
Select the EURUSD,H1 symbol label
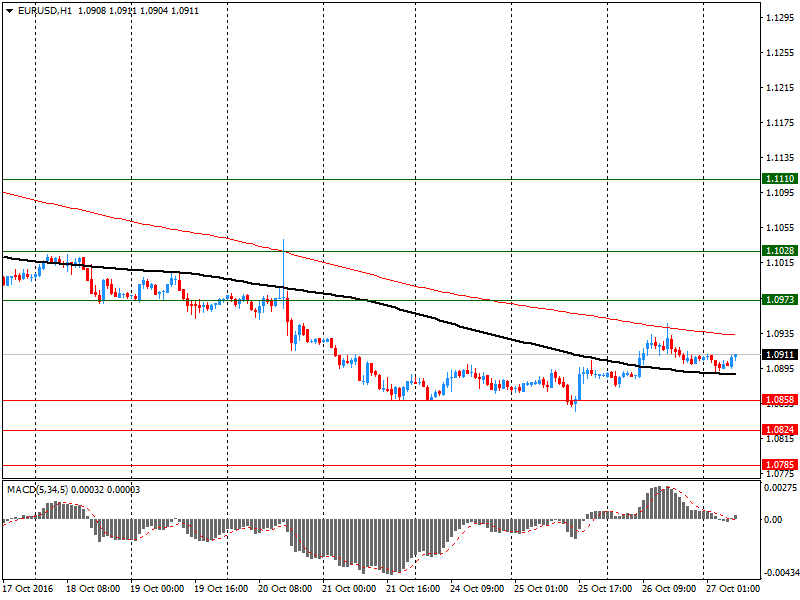[x=44, y=11]
